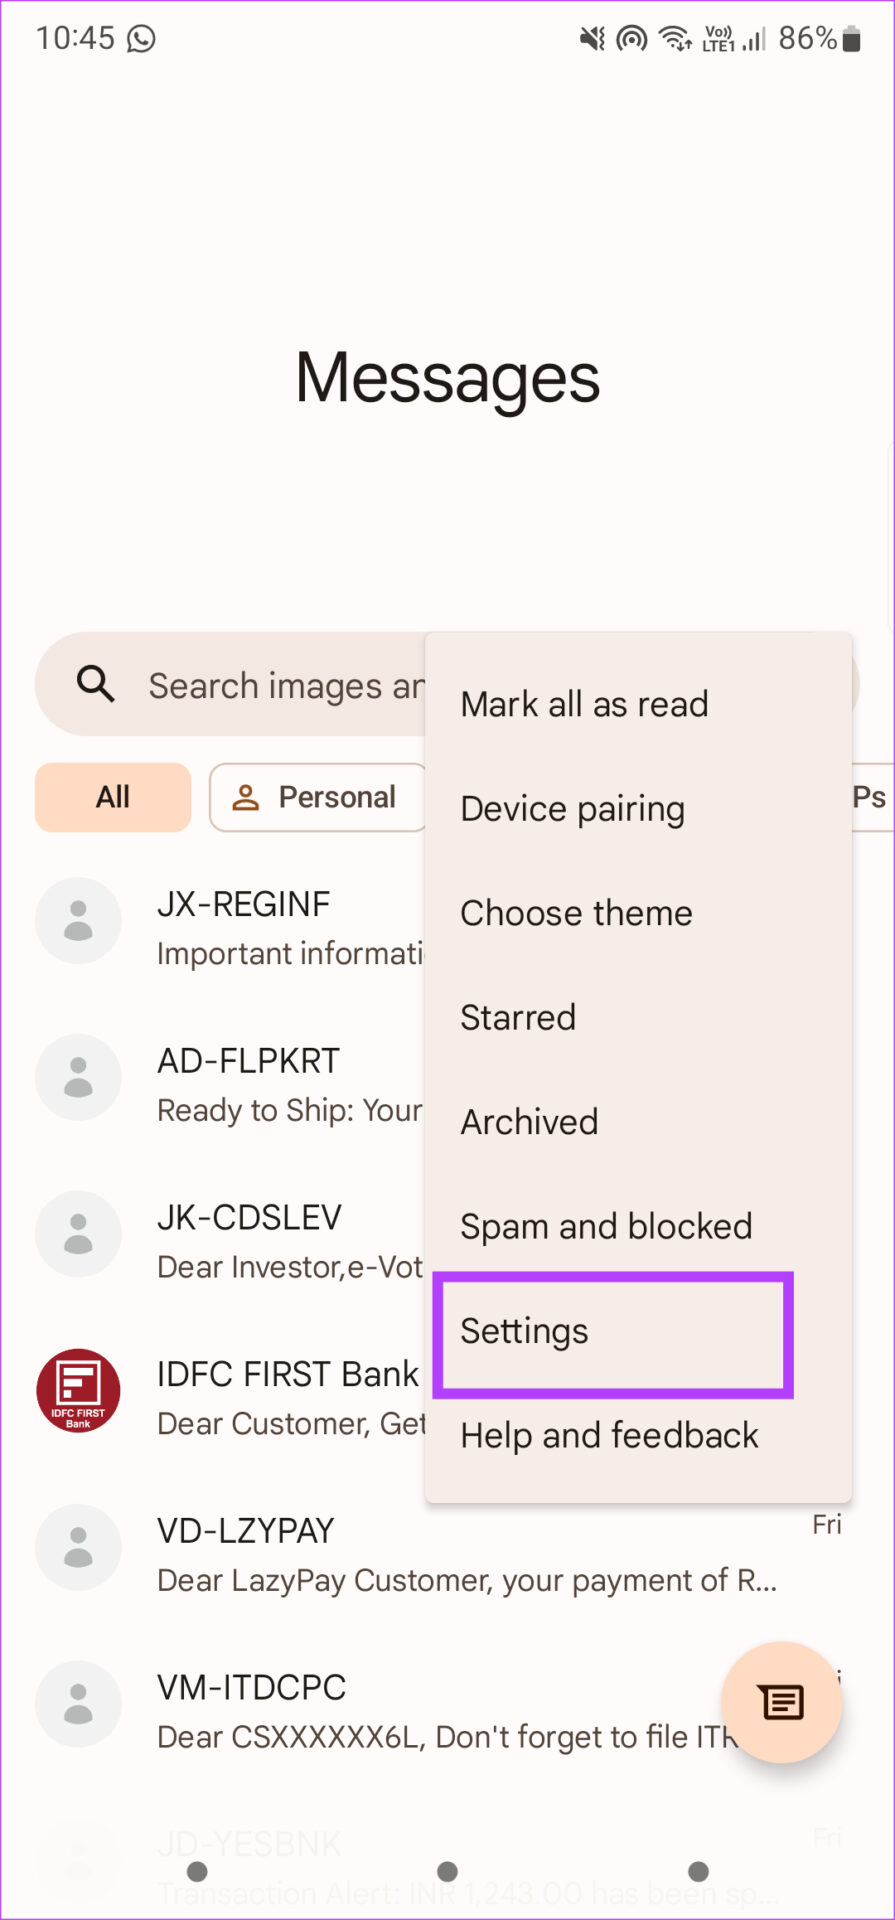Tap the search magnifier icon

click(x=96, y=685)
